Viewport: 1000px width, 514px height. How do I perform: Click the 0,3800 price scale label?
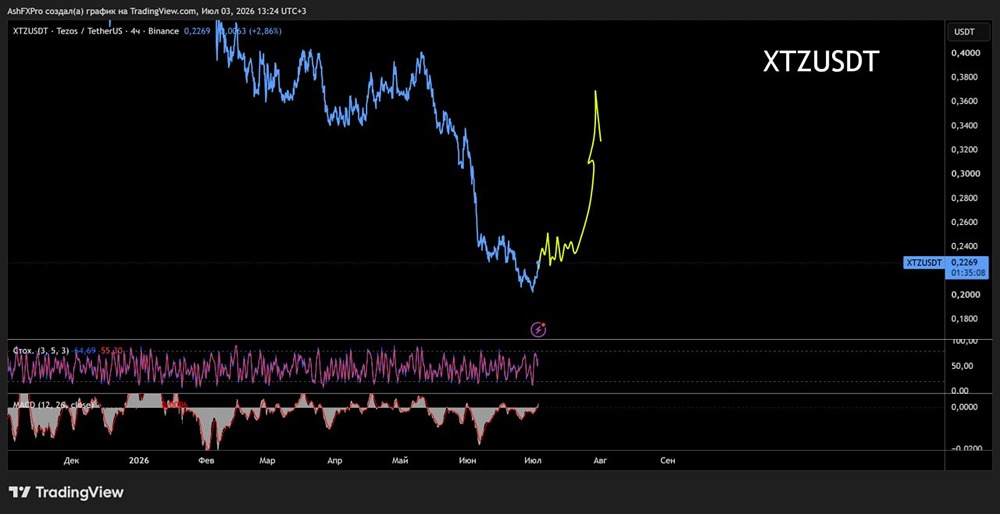click(962, 77)
